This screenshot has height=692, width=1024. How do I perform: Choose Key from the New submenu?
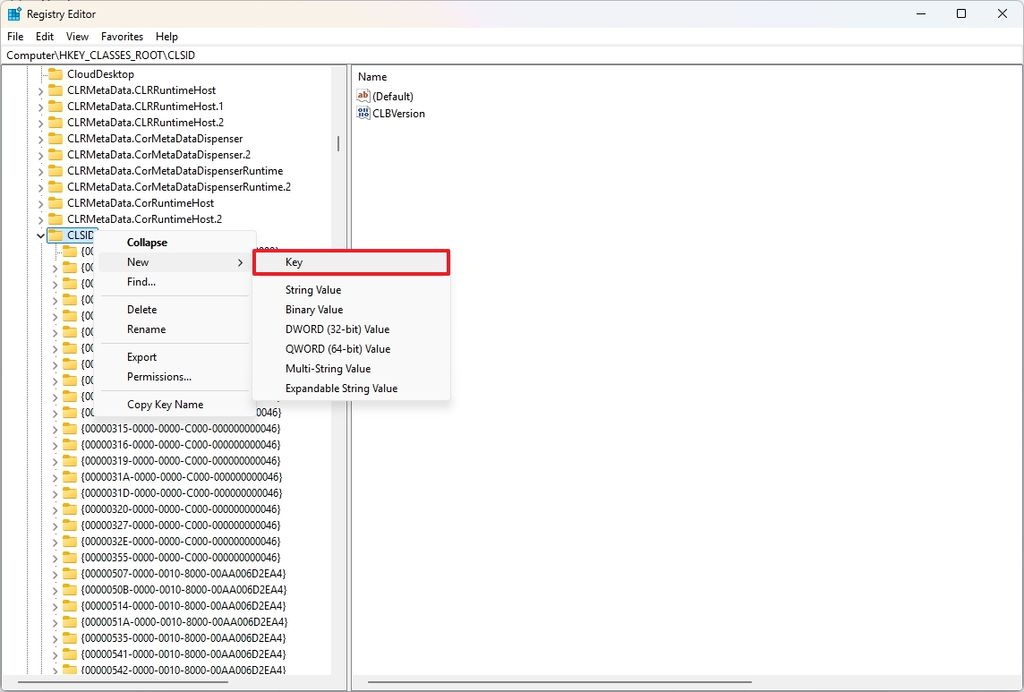click(296, 262)
